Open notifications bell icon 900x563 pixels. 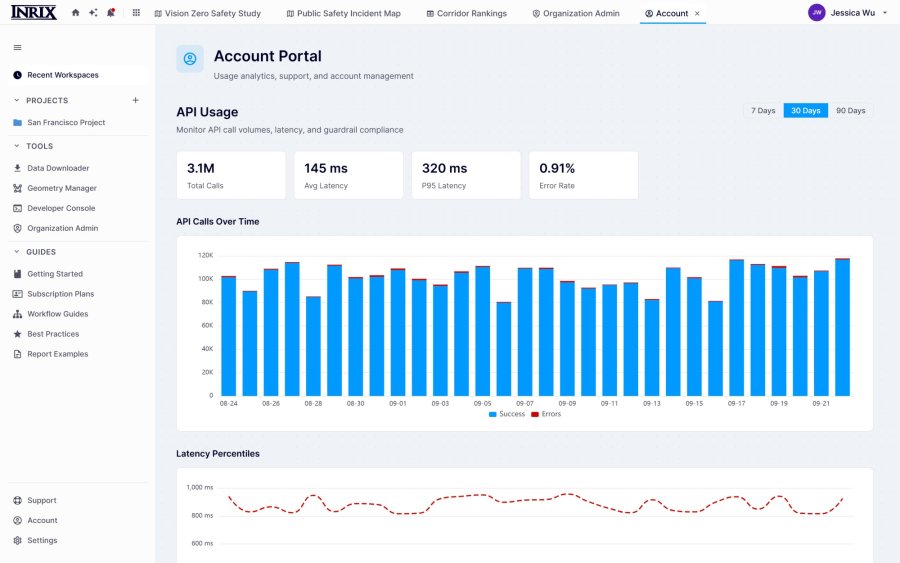(111, 13)
